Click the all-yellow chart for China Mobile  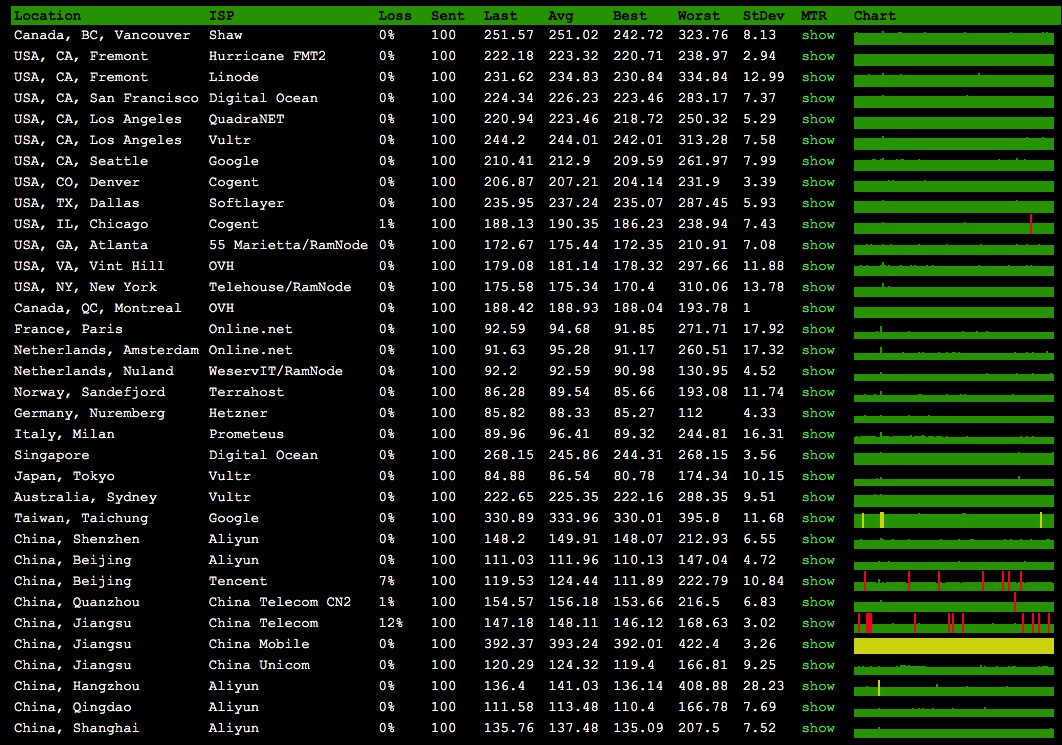point(954,645)
